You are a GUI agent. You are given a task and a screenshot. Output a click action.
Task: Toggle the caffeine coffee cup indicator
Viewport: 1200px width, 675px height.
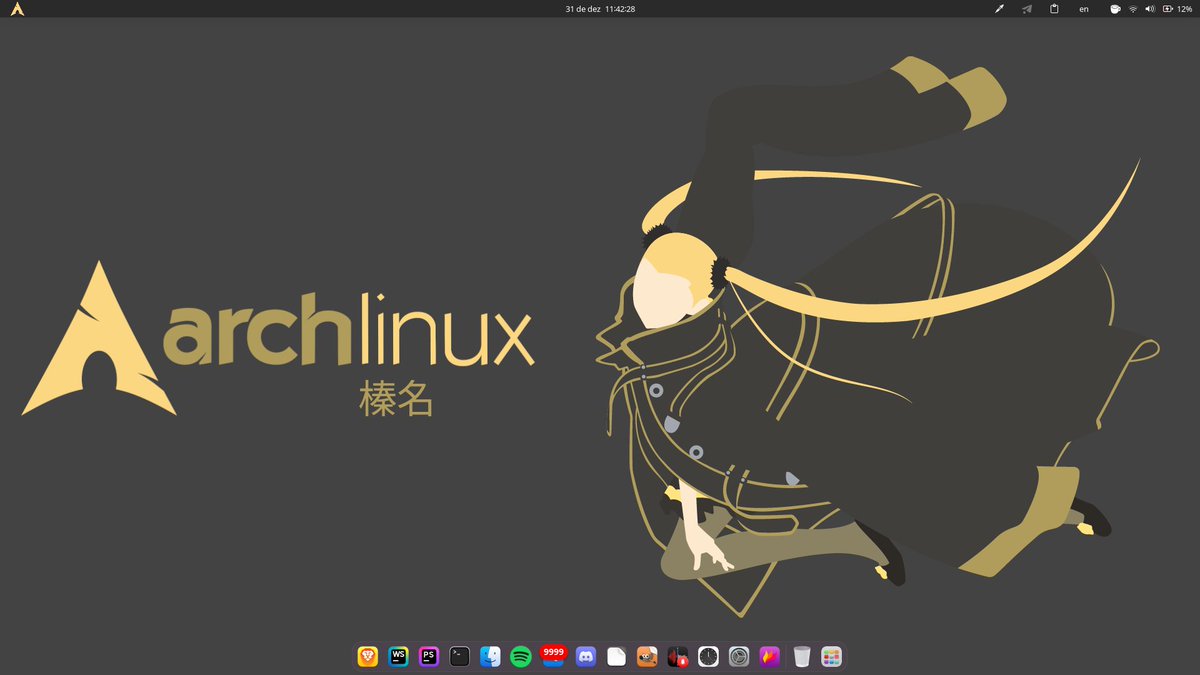coord(1115,9)
